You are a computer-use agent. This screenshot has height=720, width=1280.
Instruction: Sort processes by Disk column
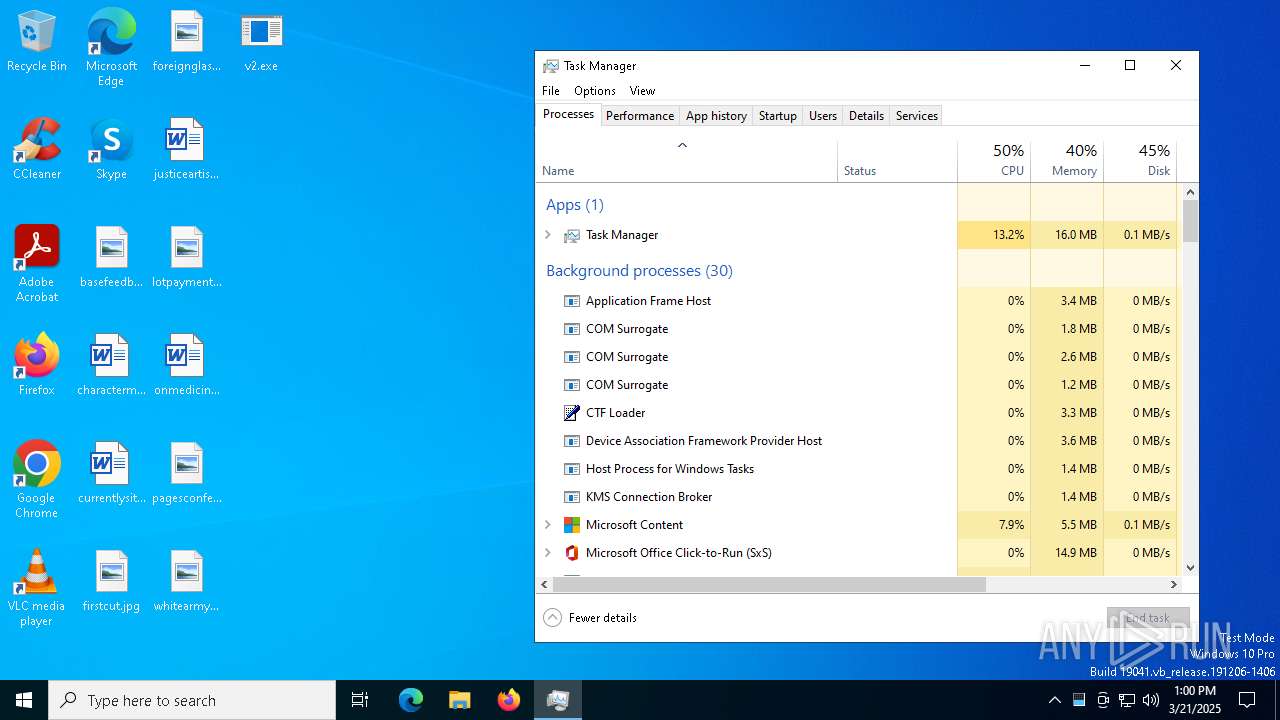click(1140, 160)
